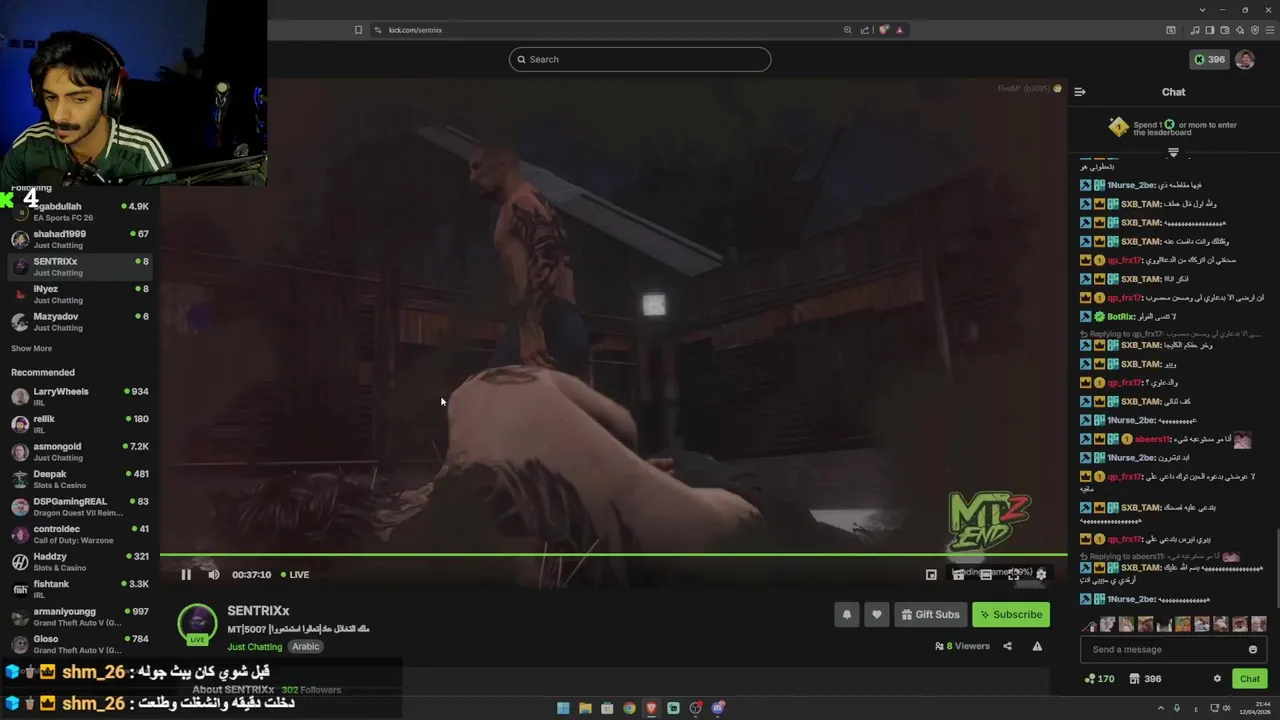This screenshot has height=720, width=1280.
Task: Open browser zoom magnifier icon
Action: tap(848, 30)
